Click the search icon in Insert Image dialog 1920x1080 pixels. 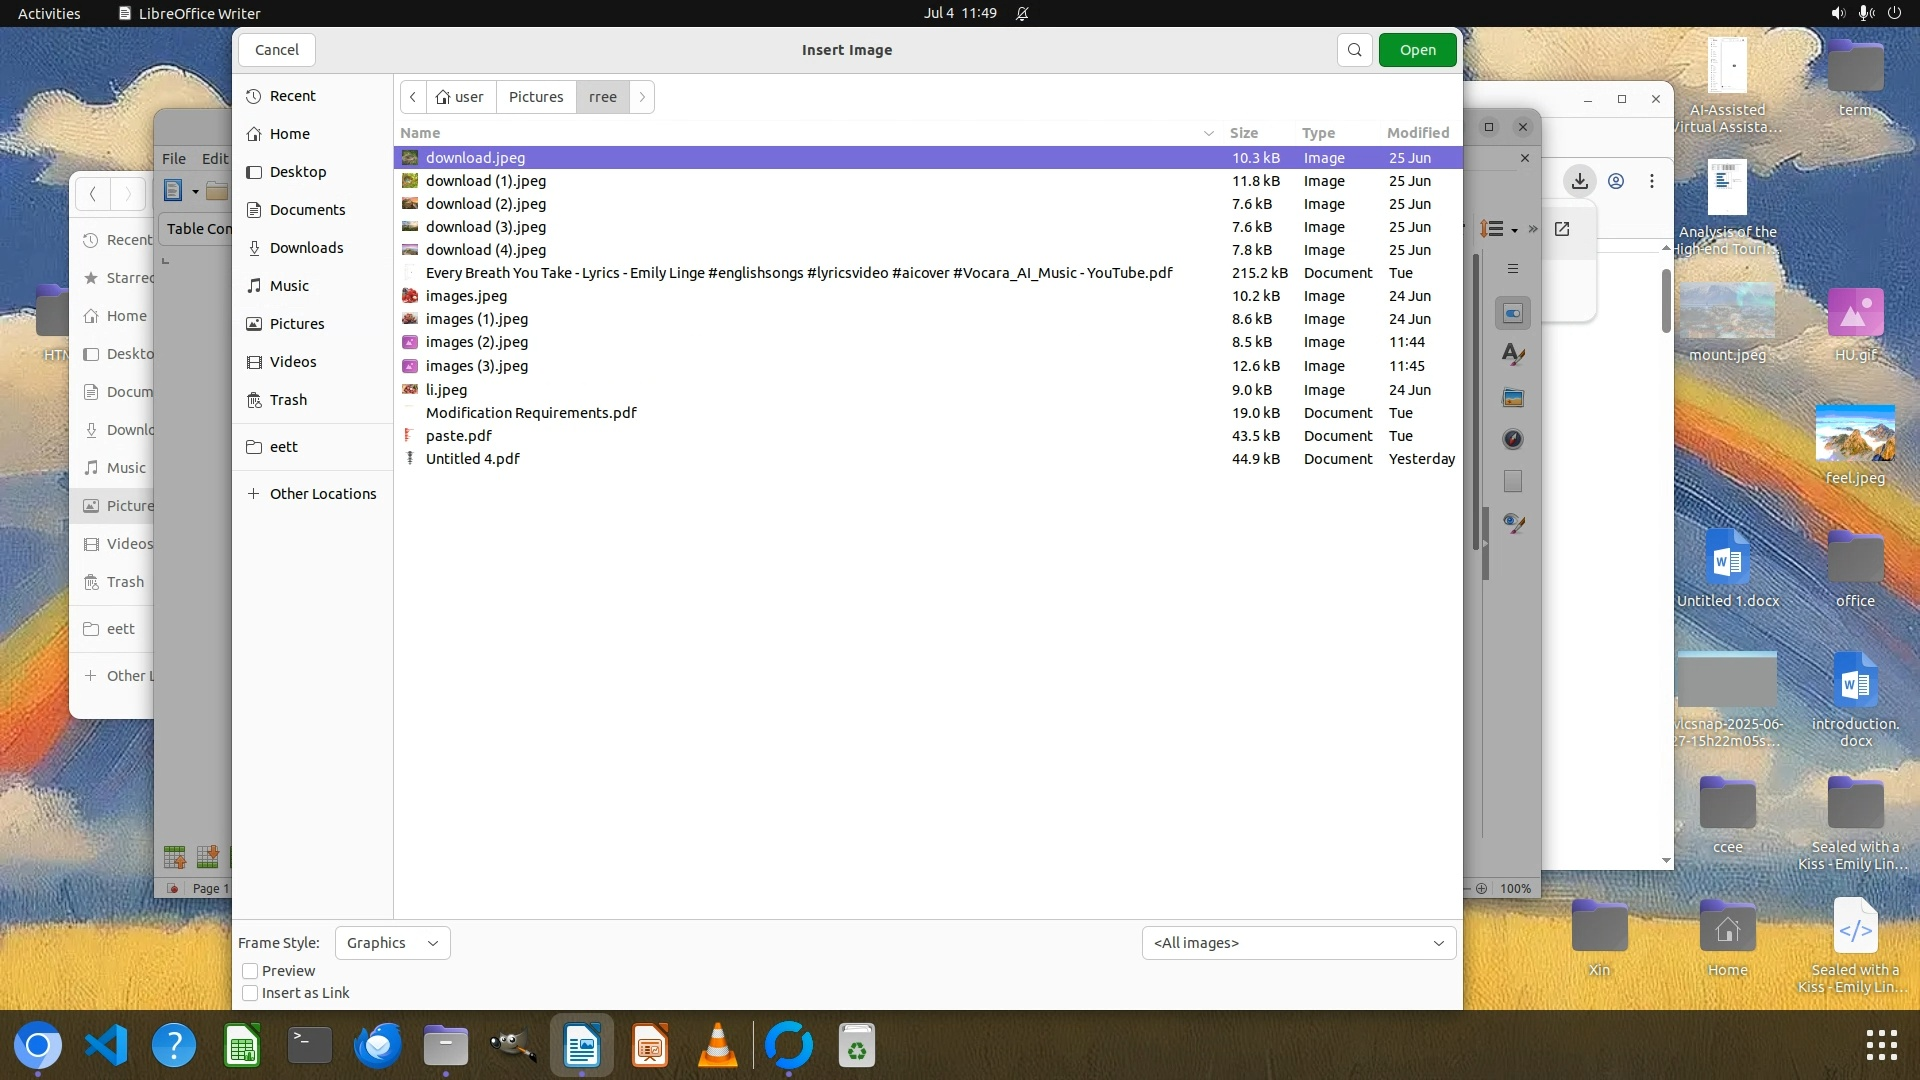[1354, 50]
